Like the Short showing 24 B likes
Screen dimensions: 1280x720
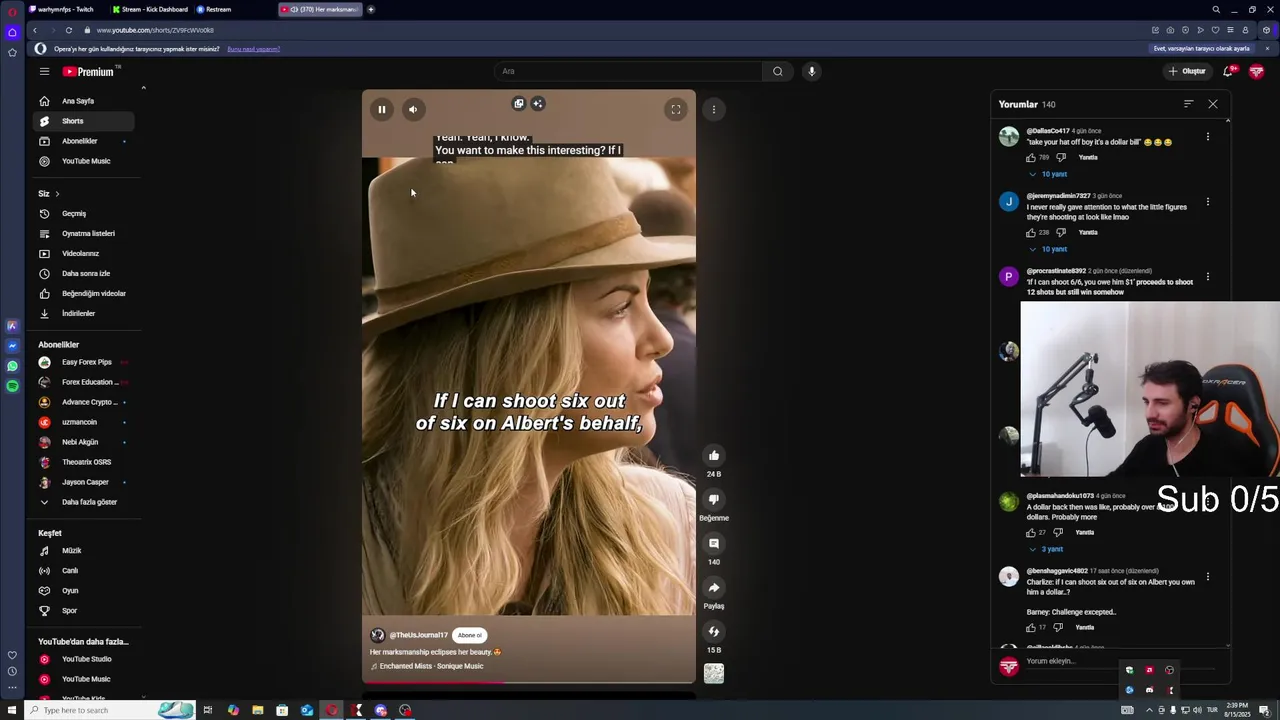coord(714,455)
